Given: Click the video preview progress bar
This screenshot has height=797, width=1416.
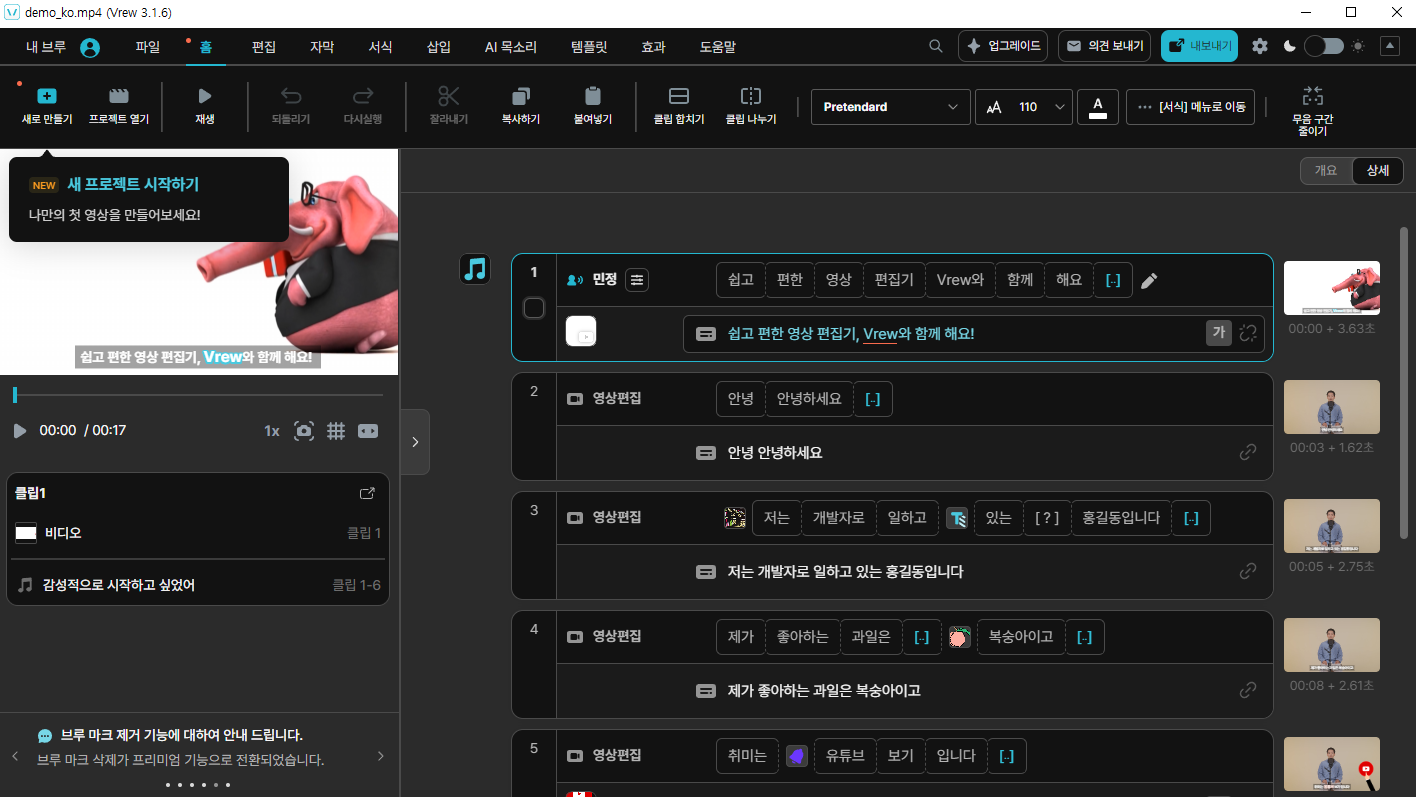Looking at the screenshot, I should (199, 395).
